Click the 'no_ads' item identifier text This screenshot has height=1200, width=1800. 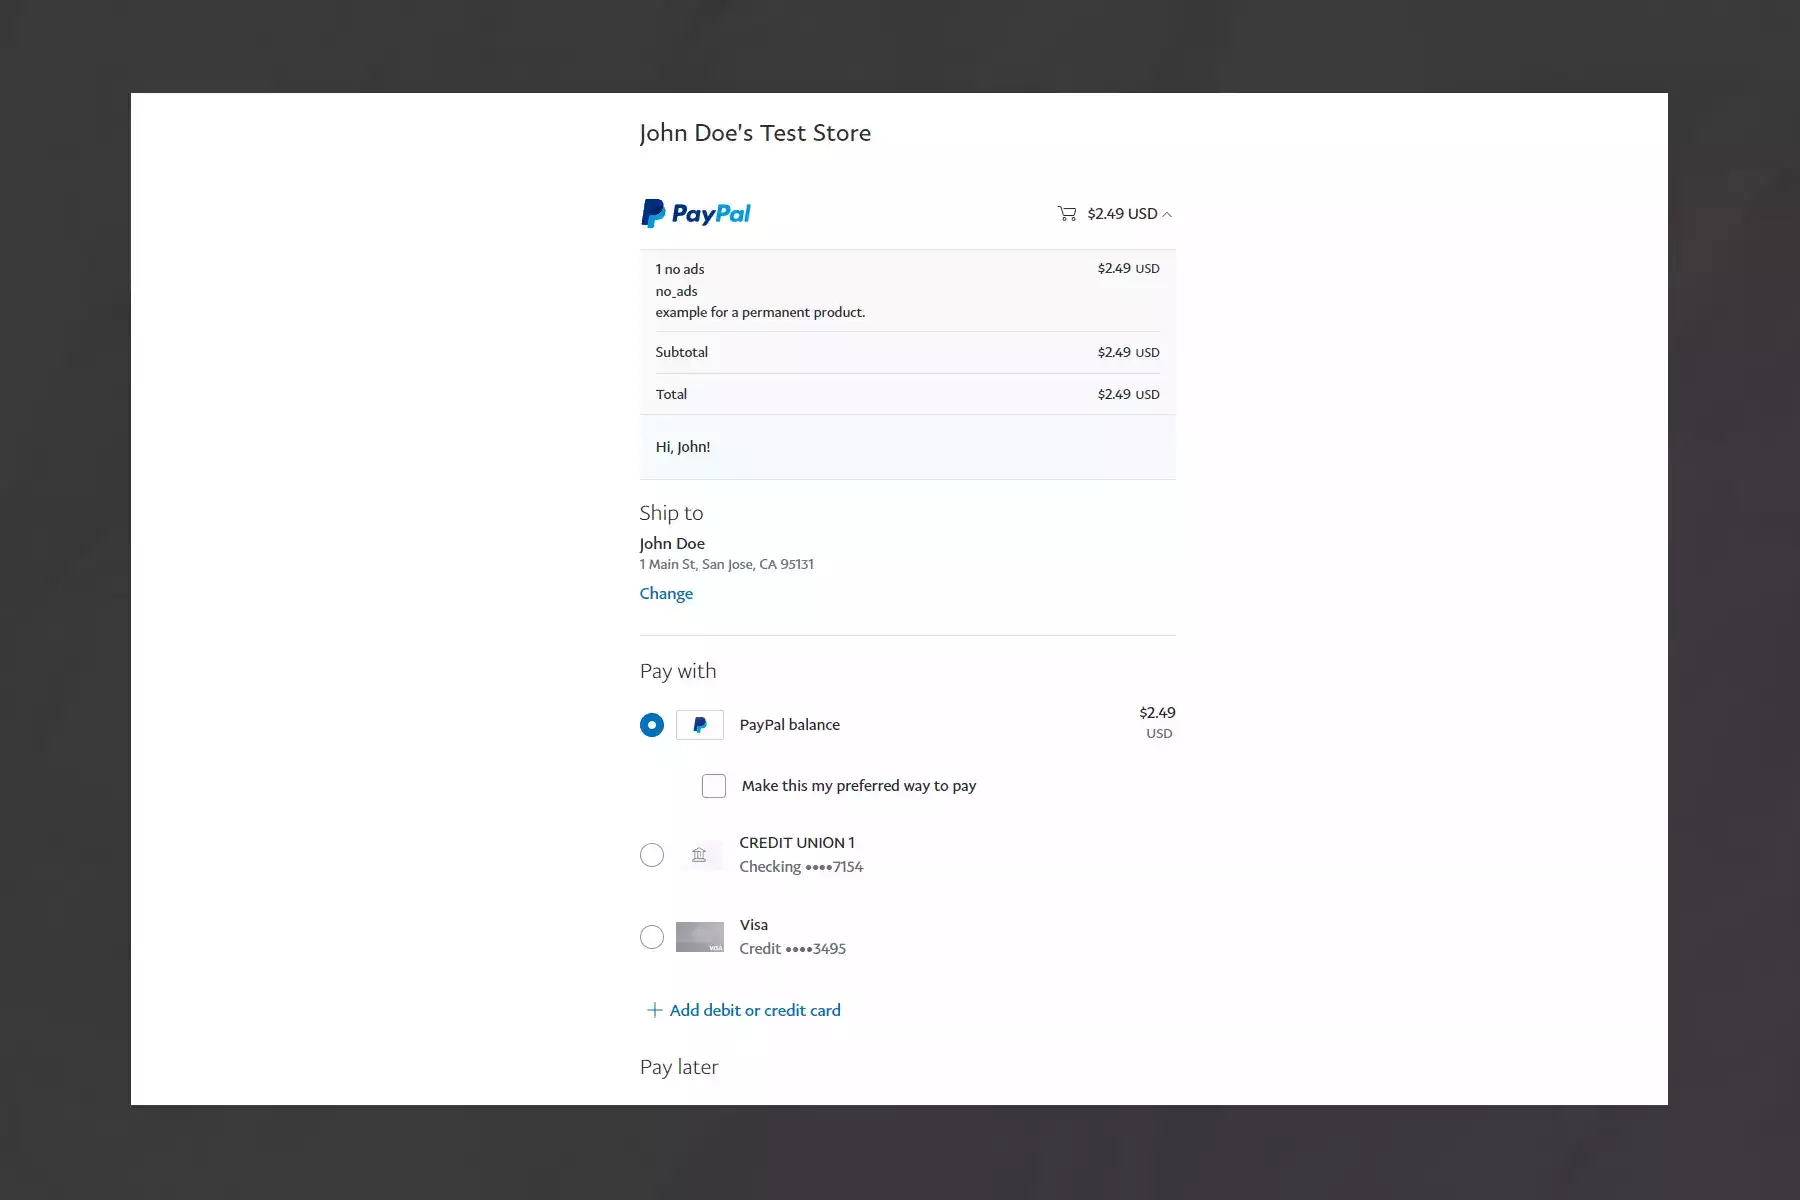pos(677,291)
